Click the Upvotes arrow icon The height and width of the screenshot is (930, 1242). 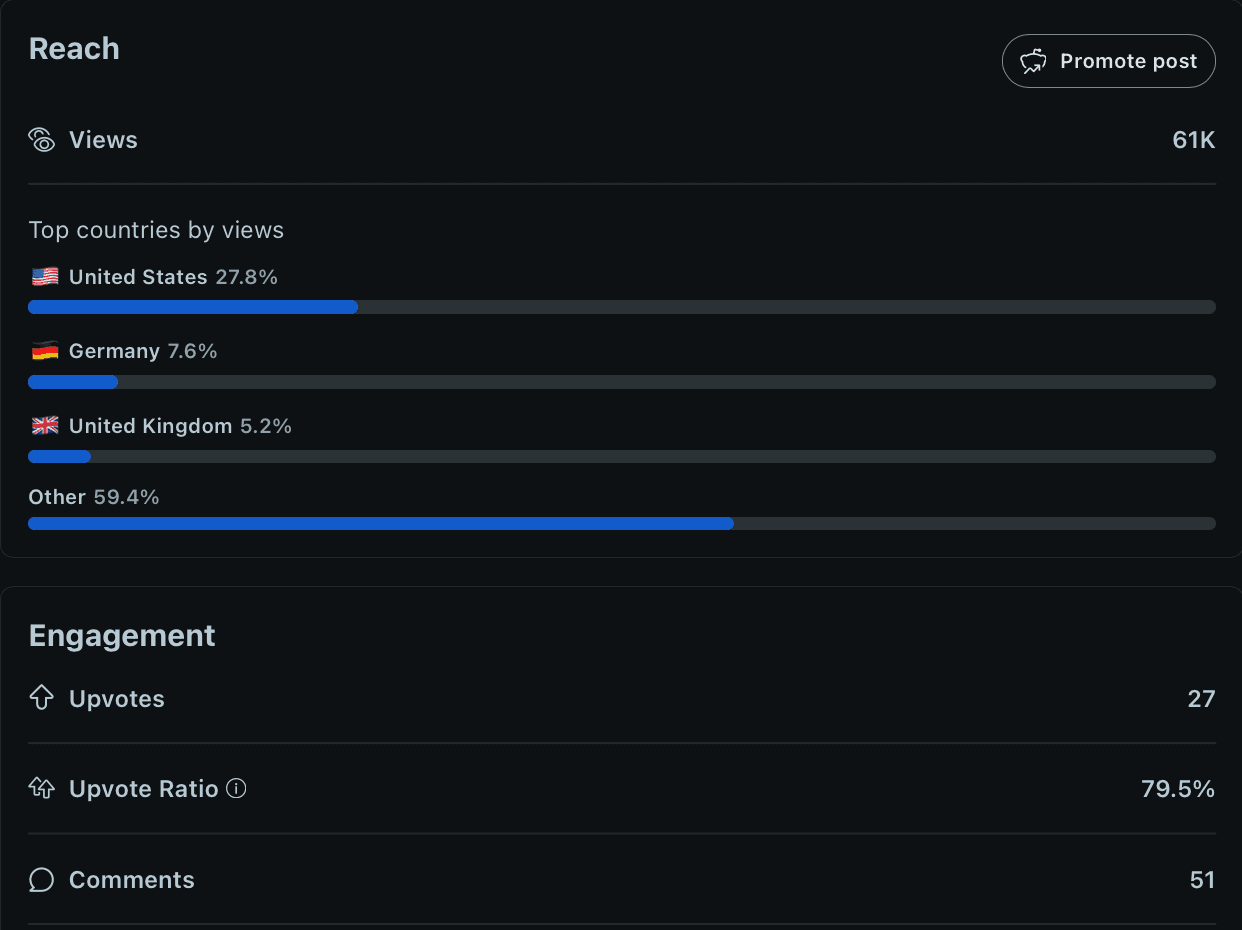click(41, 698)
